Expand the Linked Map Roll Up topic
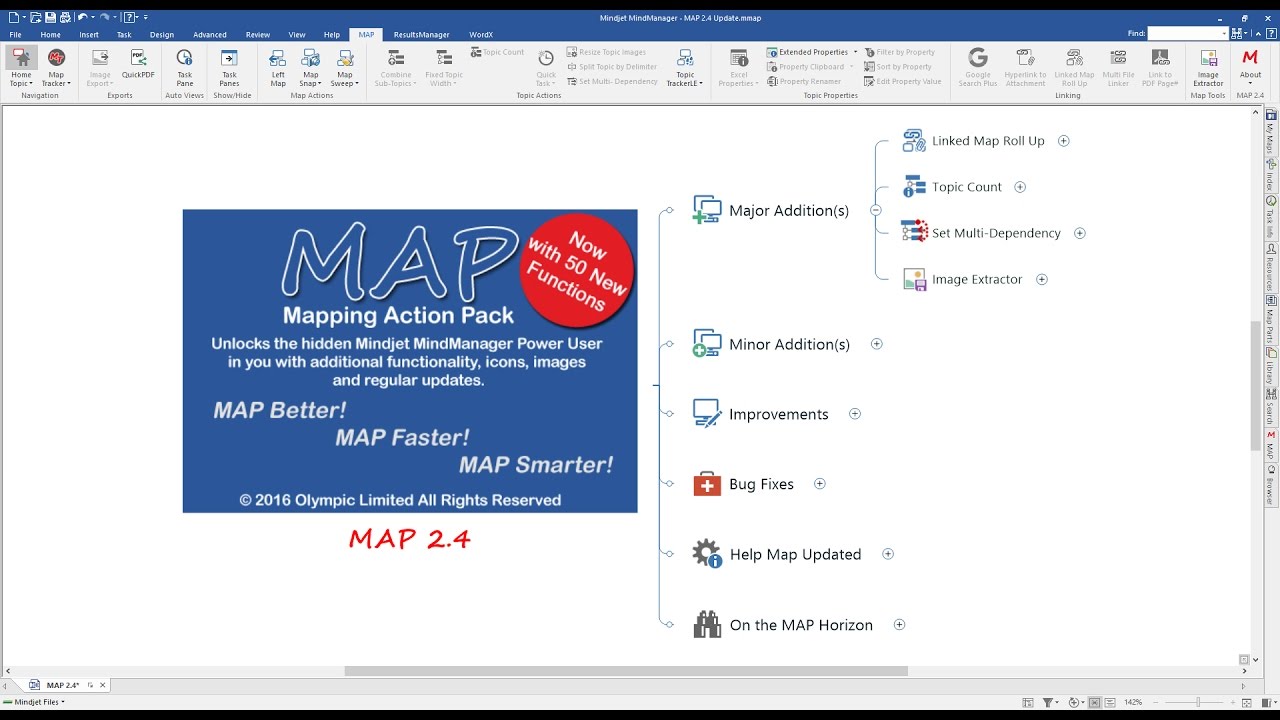The height and width of the screenshot is (720, 1280). point(1064,141)
